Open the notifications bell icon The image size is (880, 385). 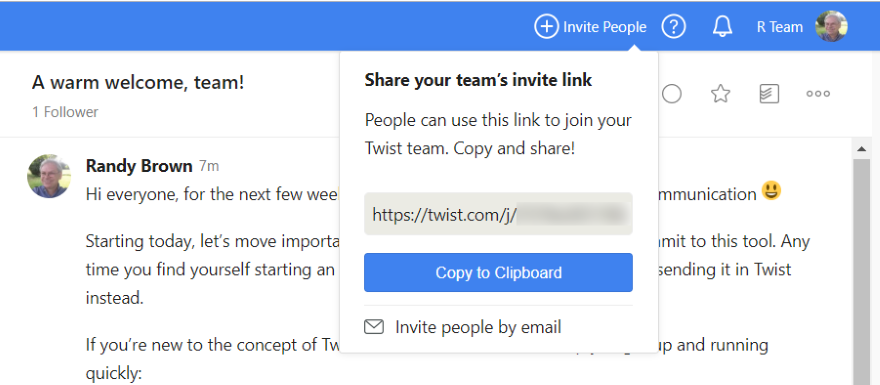click(722, 26)
